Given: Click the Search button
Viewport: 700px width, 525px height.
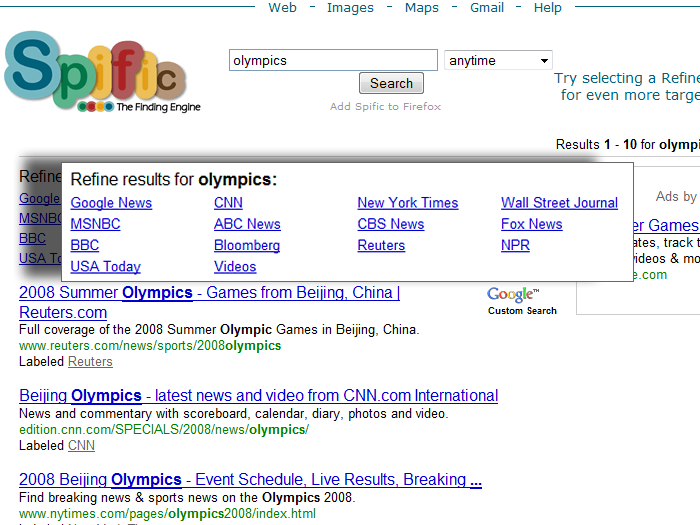Looking at the screenshot, I should coord(391,83).
